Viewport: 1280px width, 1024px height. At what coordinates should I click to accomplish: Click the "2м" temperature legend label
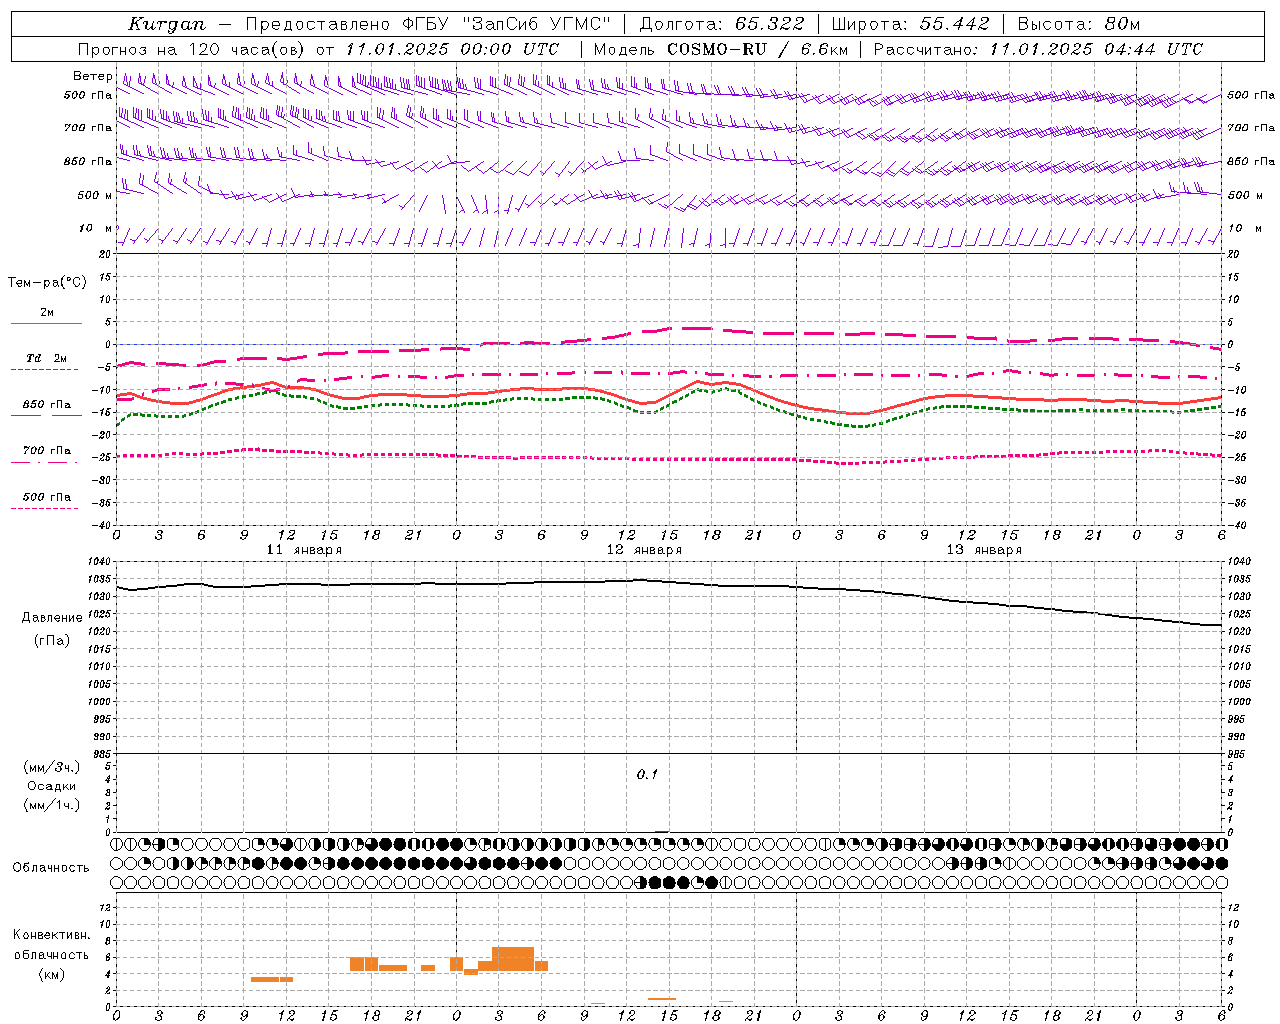click(47, 312)
